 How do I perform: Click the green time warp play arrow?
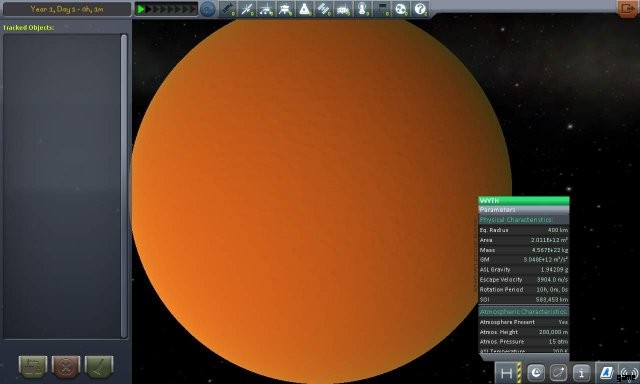[x=141, y=9]
